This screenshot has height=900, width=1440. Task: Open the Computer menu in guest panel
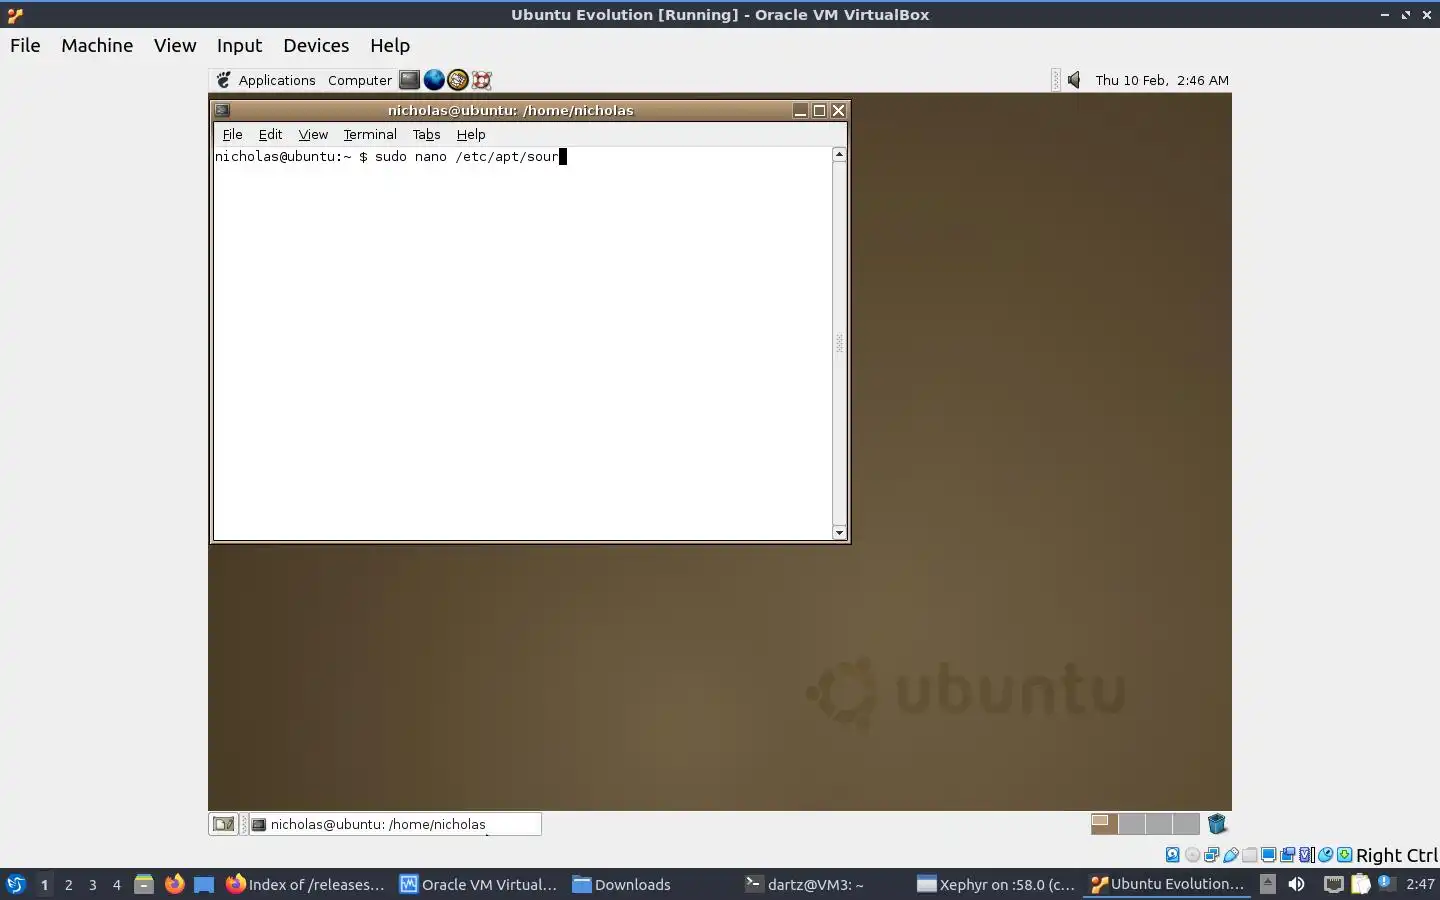(x=359, y=80)
